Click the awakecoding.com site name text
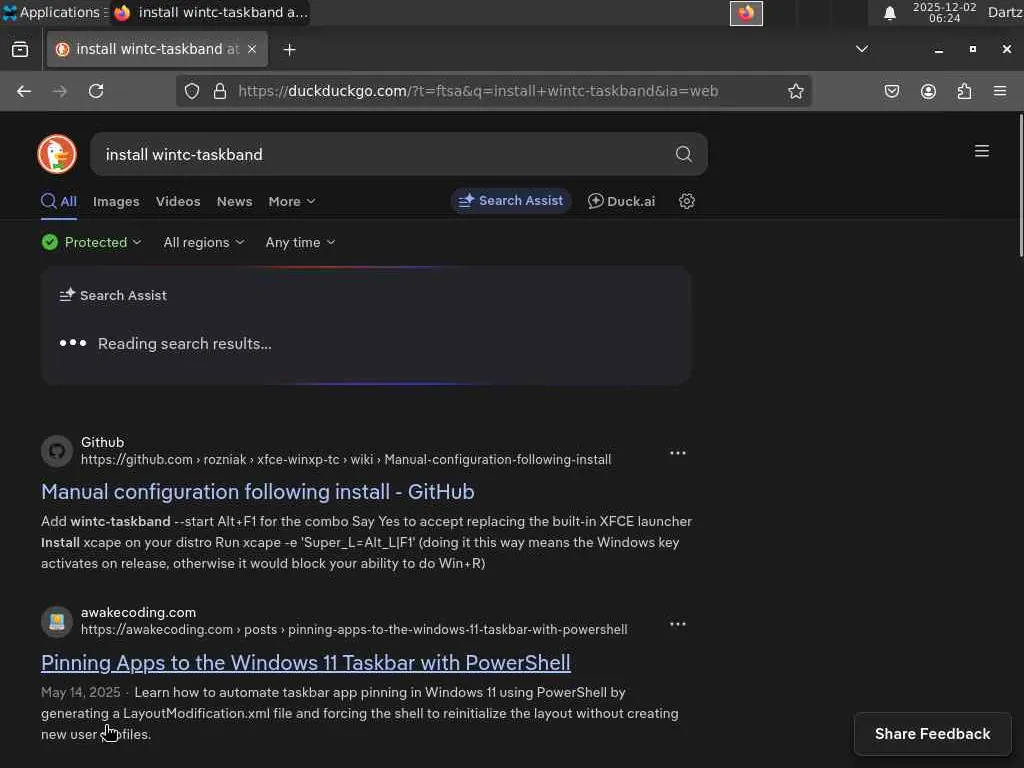 pos(138,613)
